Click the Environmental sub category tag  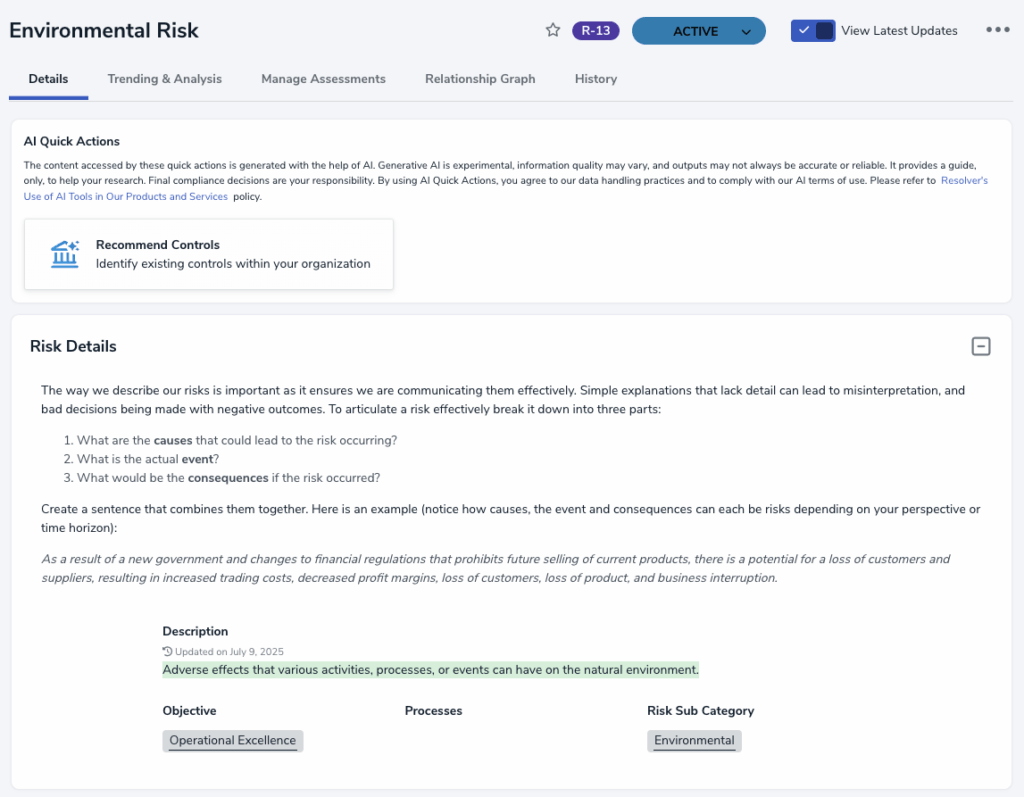[x=694, y=741]
